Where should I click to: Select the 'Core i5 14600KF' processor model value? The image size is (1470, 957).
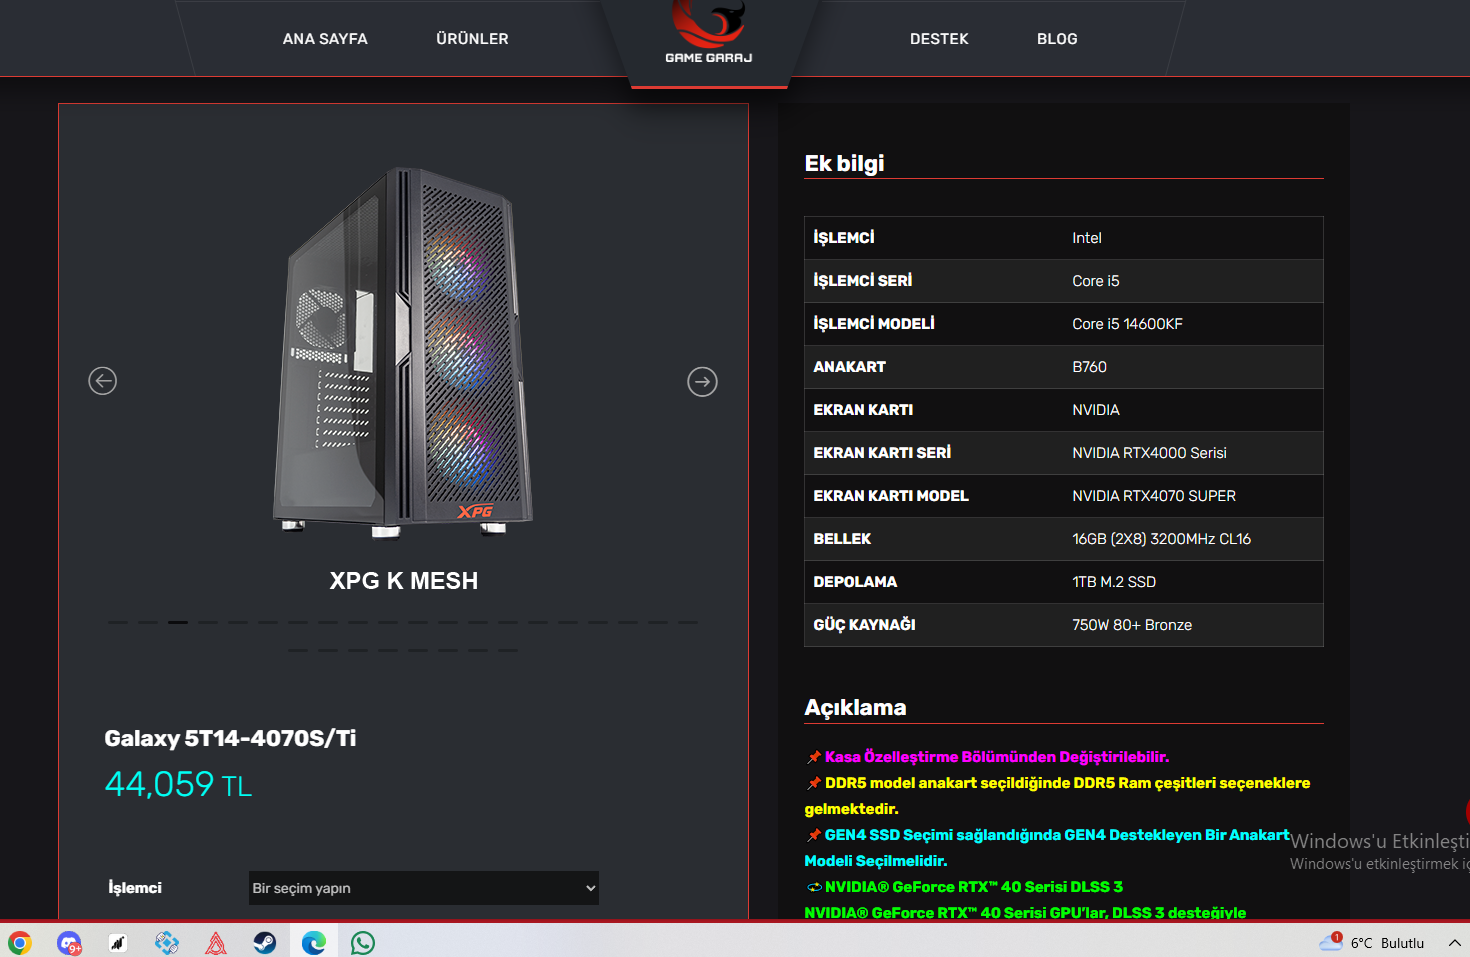[1127, 324]
